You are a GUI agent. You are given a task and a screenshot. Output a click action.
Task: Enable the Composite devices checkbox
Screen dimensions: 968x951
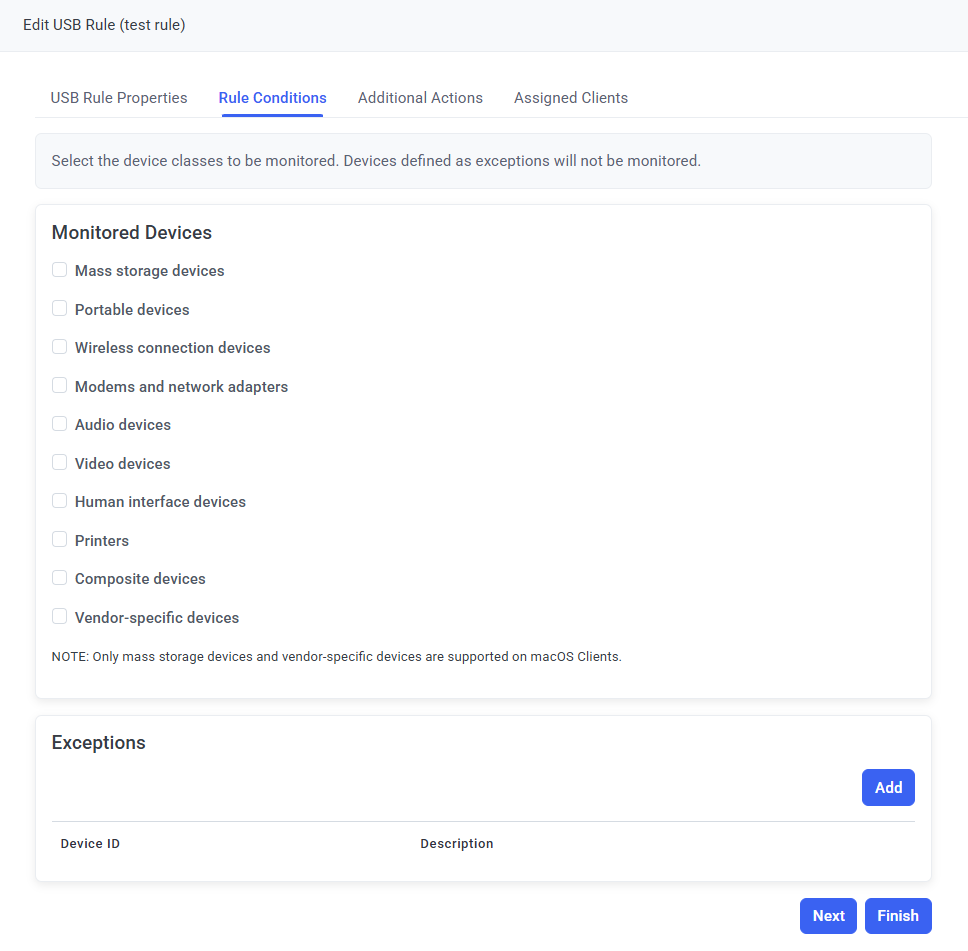coord(60,578)
